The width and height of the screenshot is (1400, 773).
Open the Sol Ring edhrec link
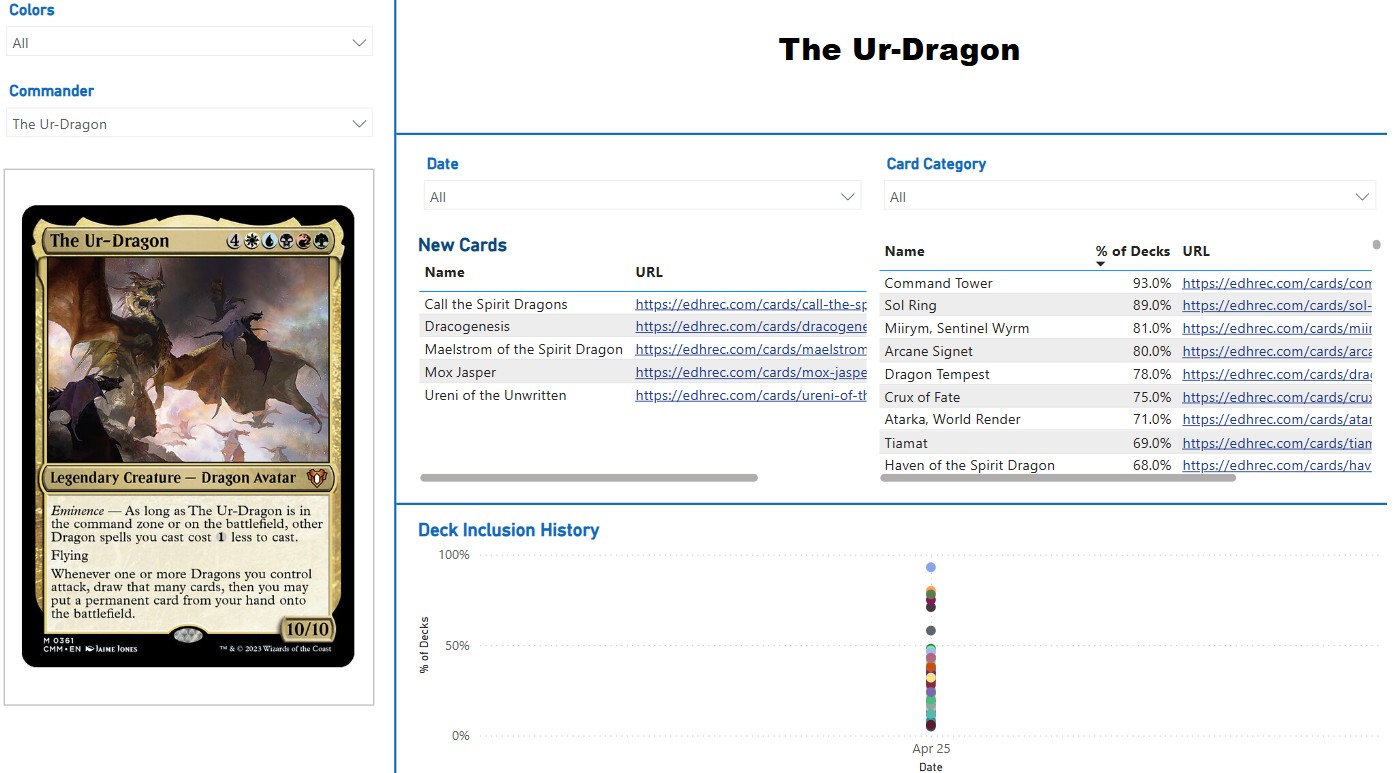(1276, 305)
